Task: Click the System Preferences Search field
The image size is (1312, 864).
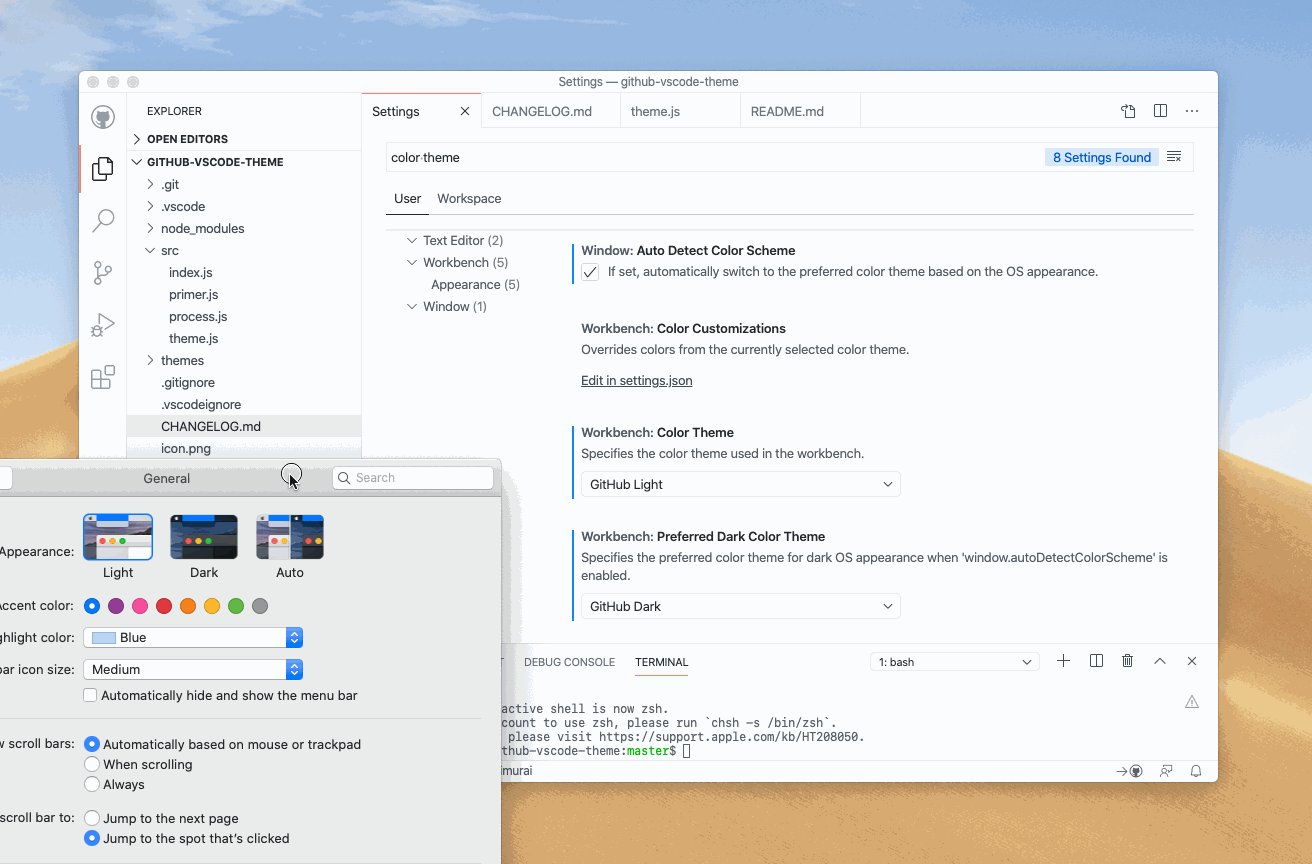Action: pyautogui.click(x=413, y=478)
